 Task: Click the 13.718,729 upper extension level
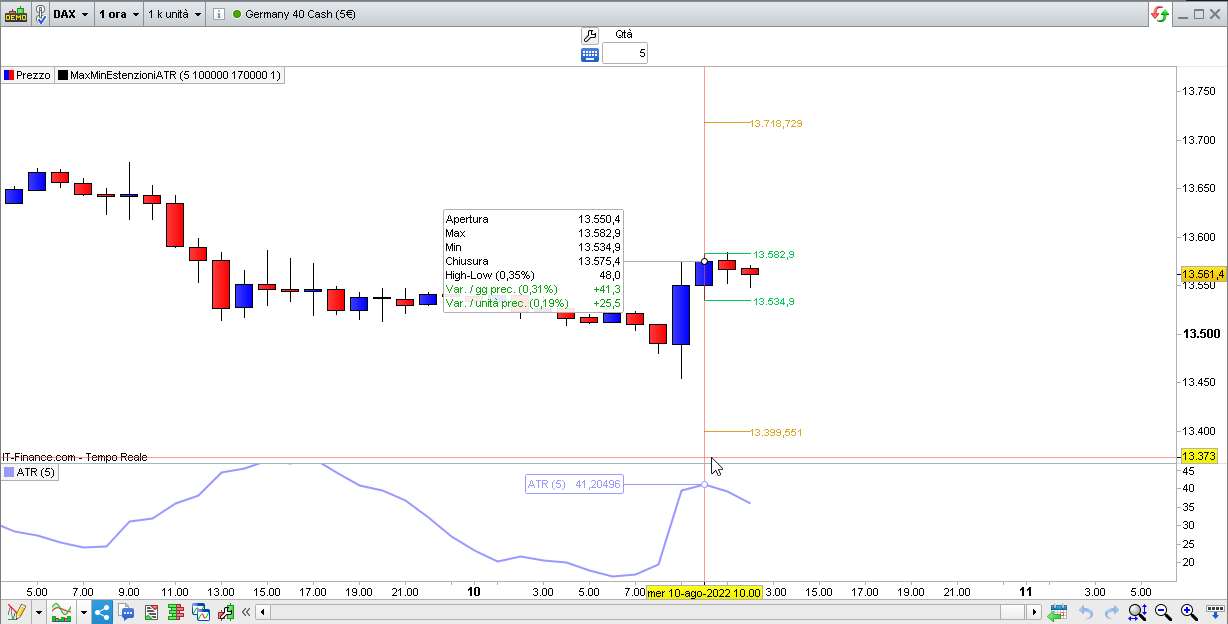[x=776, y=123]
